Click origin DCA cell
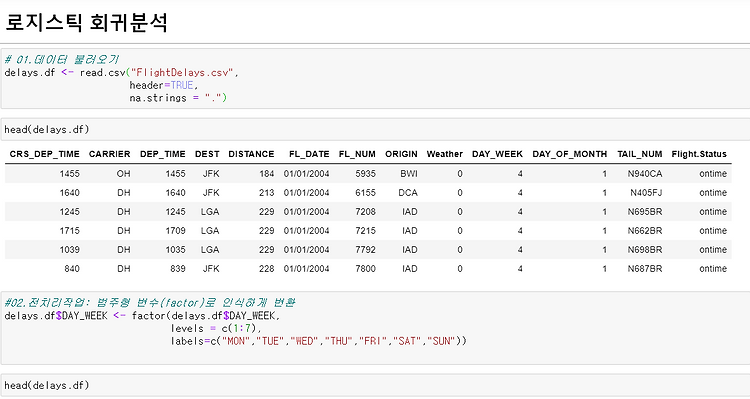The height and width of the screenshot is (399, 750). point(408,193)
